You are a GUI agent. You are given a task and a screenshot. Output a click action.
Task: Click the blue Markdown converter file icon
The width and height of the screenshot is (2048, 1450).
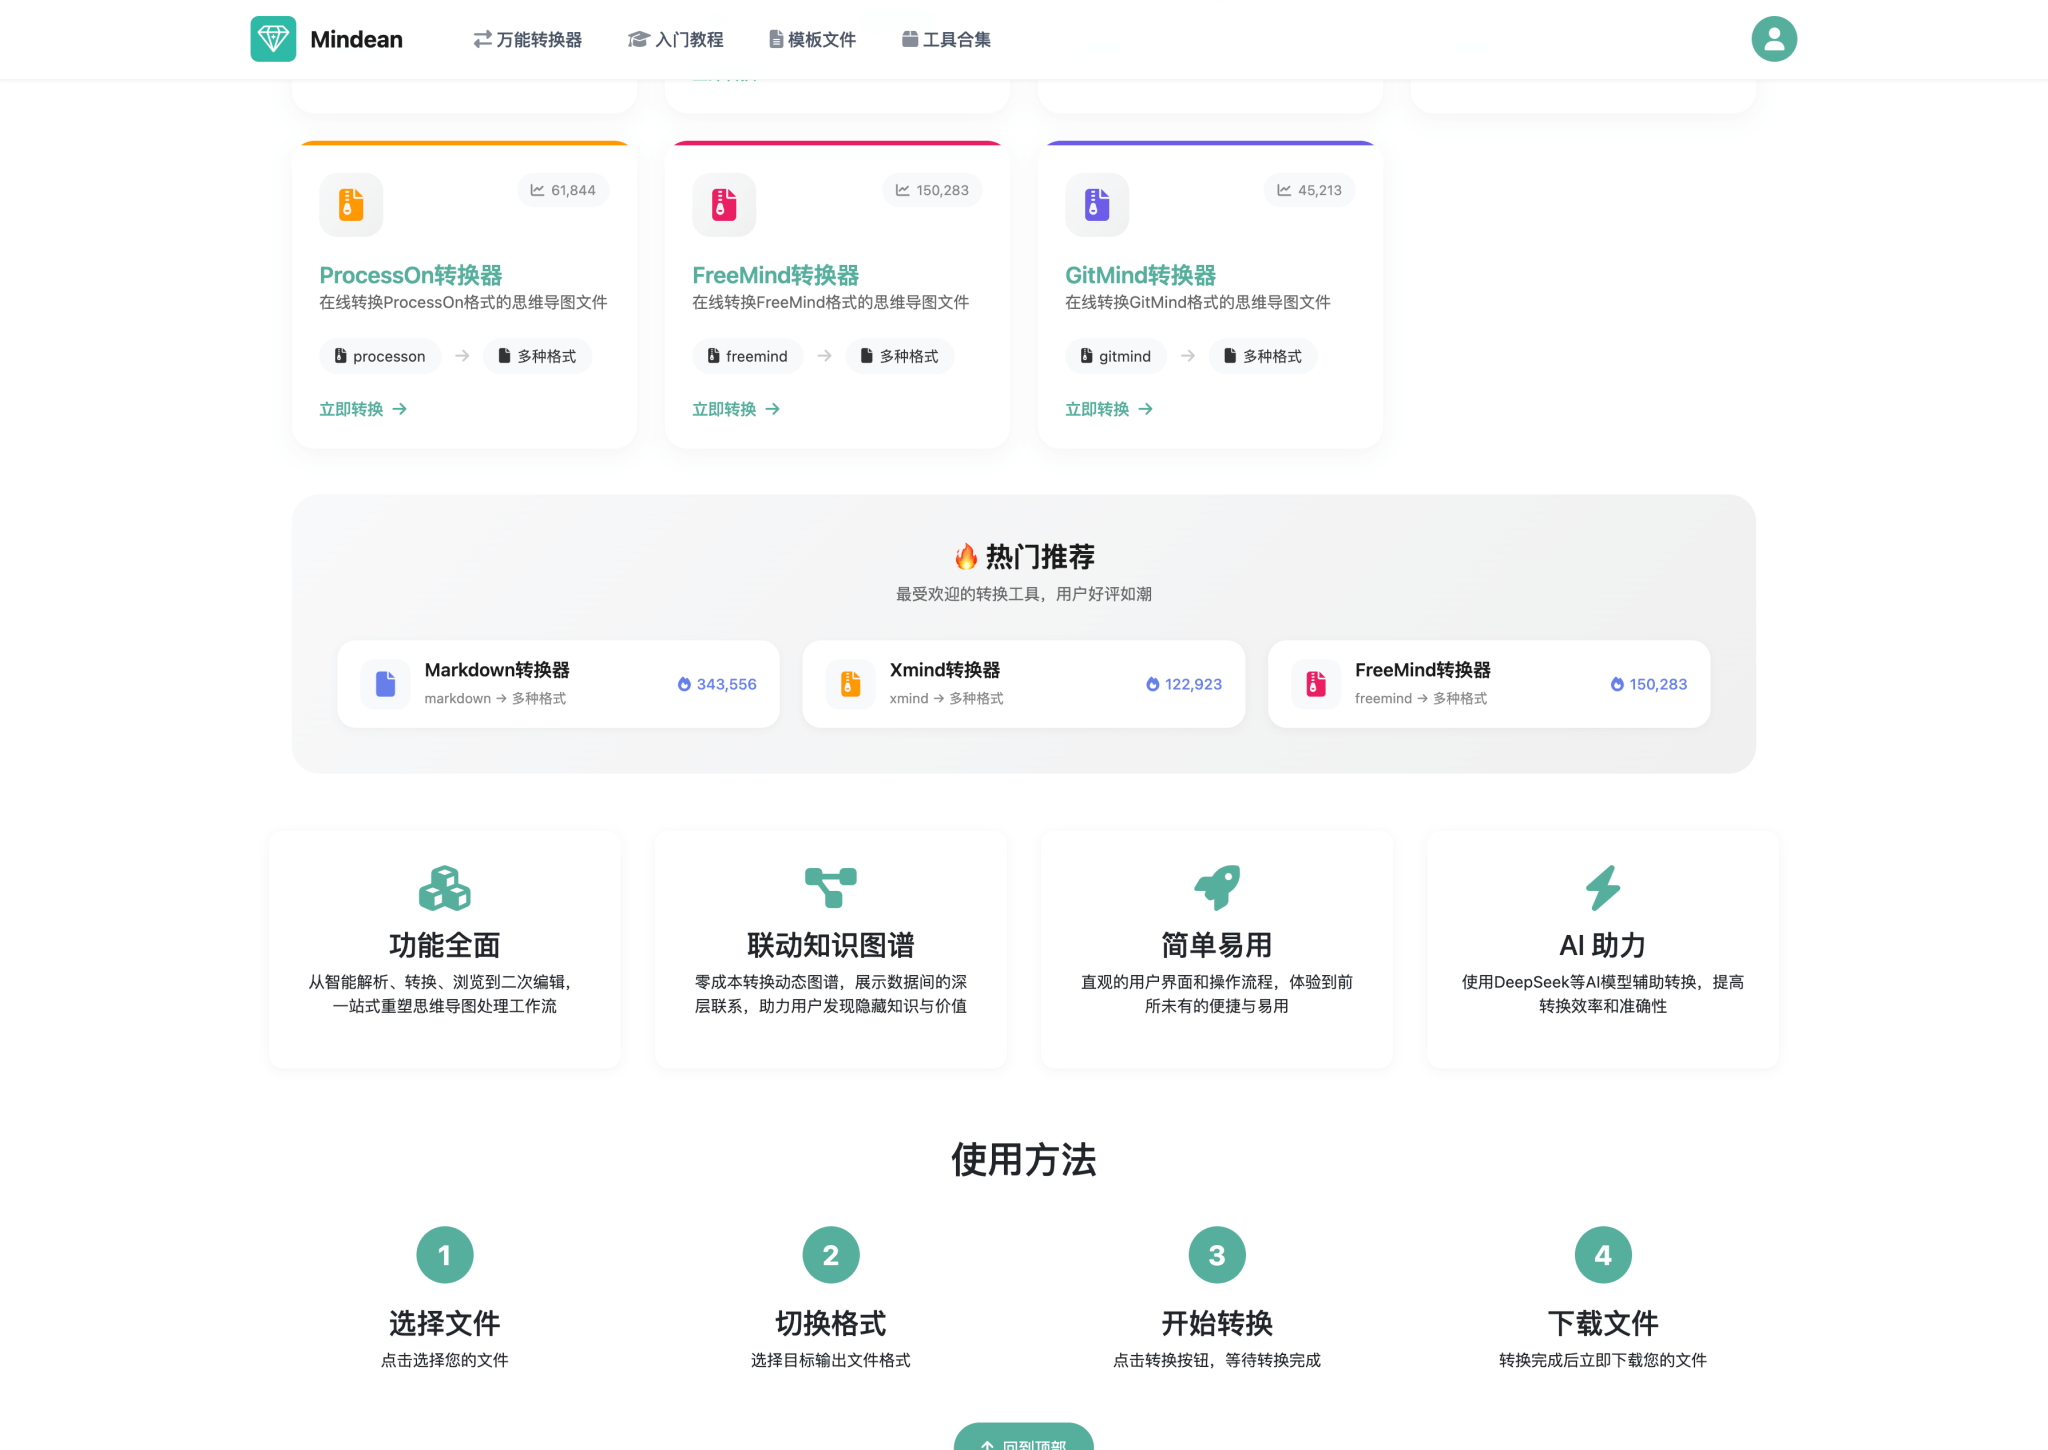tap(385, 684)
